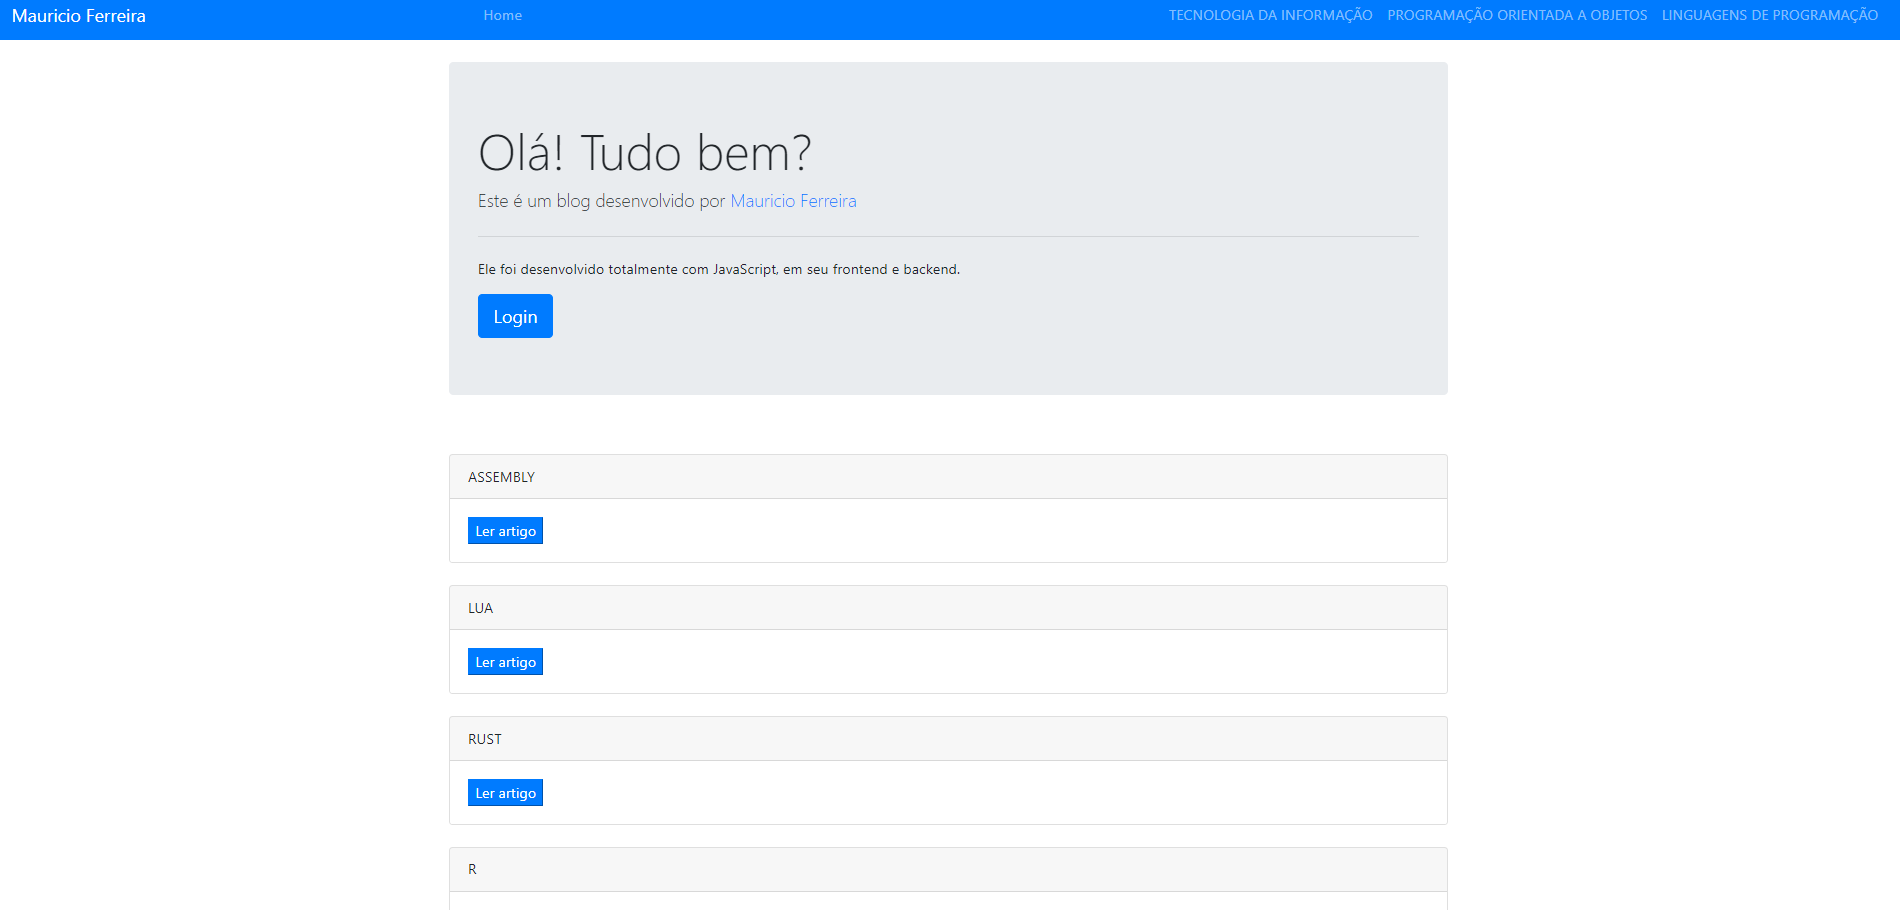
Task: Open PROGRAMAÇÃO ORIENTADA A OBJETOS category
Action: [x=1517, y=15]
